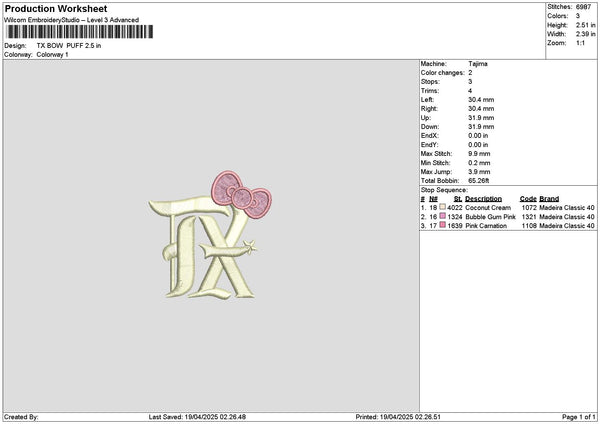Click the 'St.' column header
The image size is (600, 424).
pyautogui.click(x=458, y=199)
